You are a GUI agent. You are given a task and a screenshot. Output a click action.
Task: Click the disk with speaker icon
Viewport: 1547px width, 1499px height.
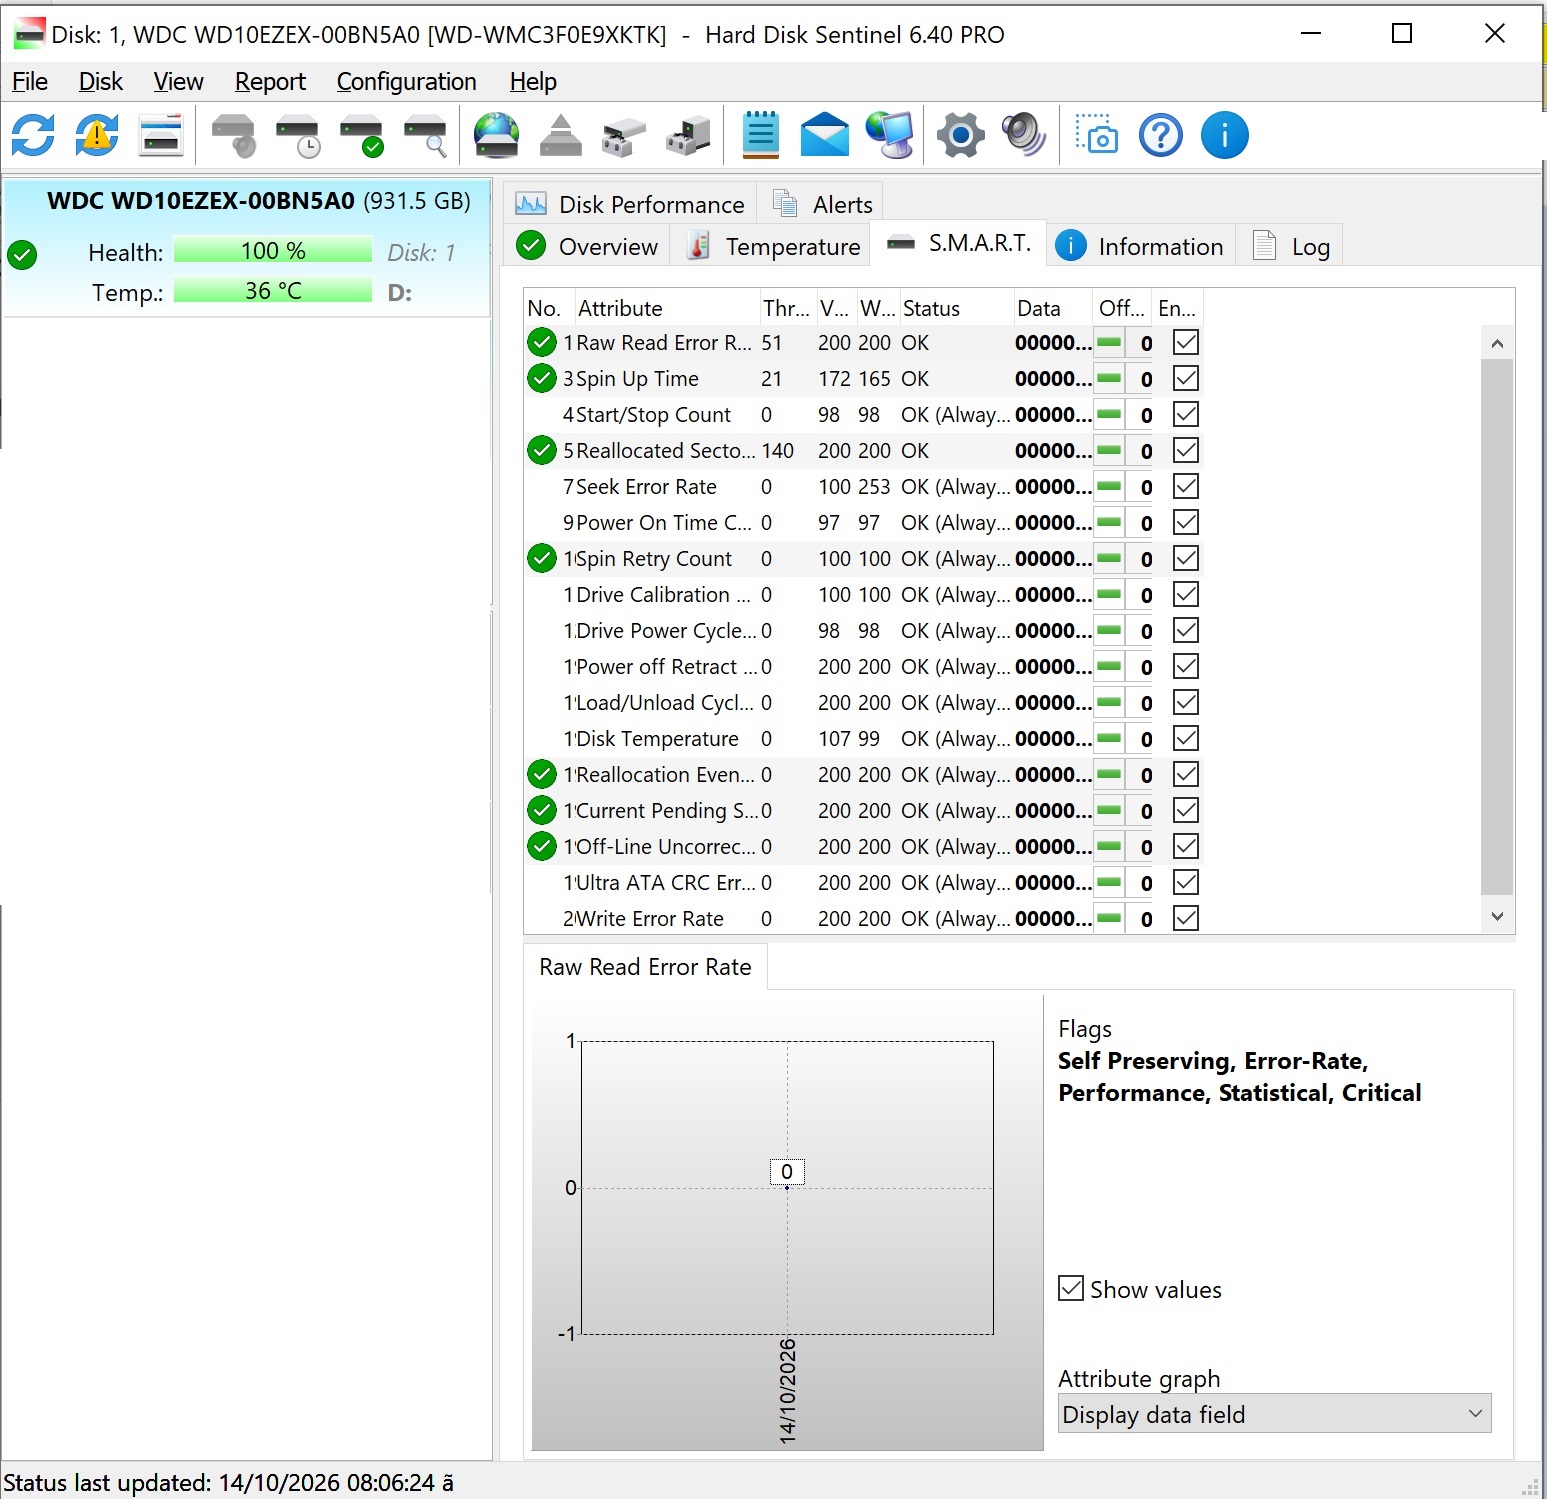coord(234,135)
